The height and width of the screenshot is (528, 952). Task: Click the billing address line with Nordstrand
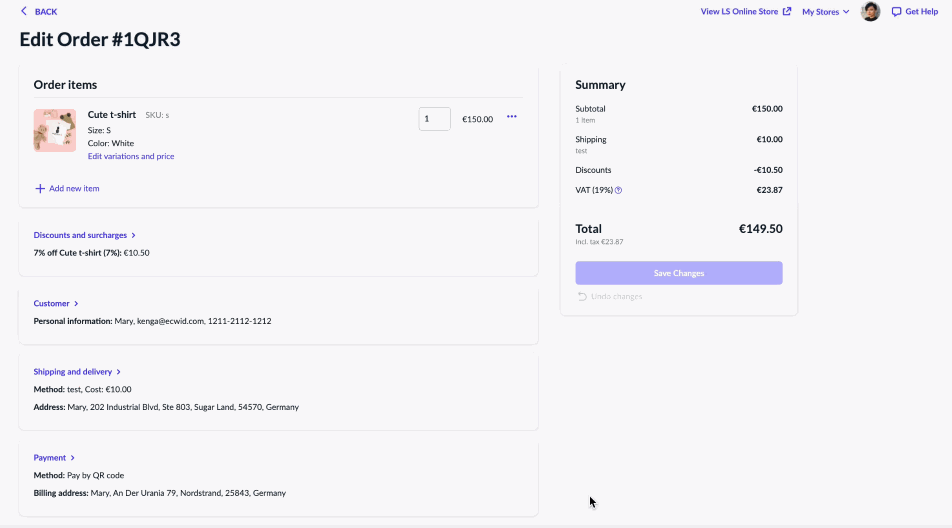click(160, 493)
